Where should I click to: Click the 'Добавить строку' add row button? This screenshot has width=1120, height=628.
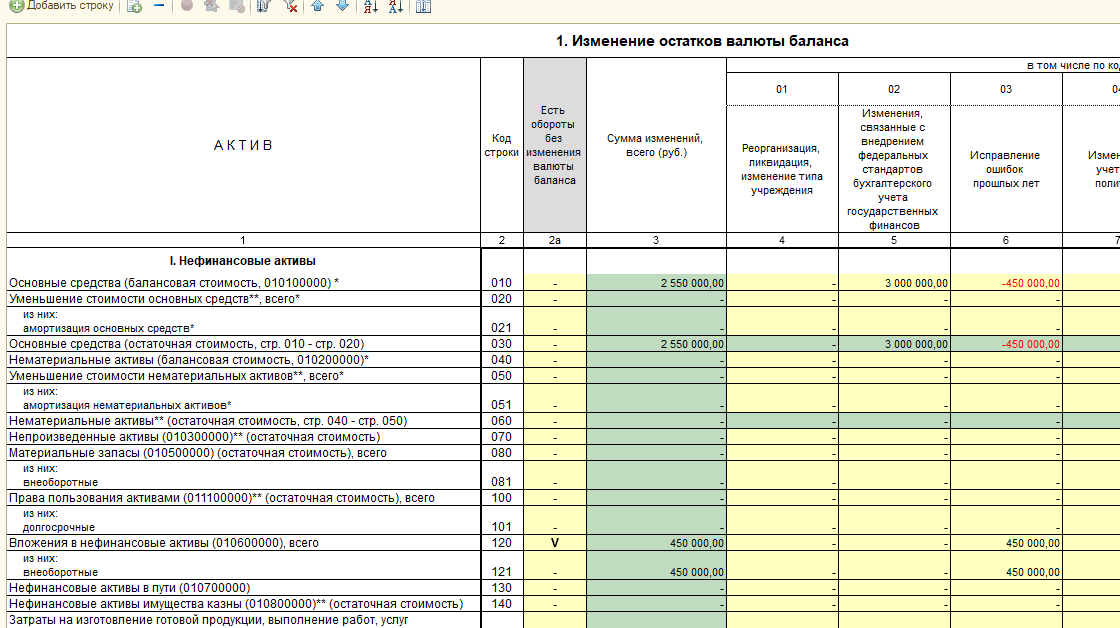61,6
